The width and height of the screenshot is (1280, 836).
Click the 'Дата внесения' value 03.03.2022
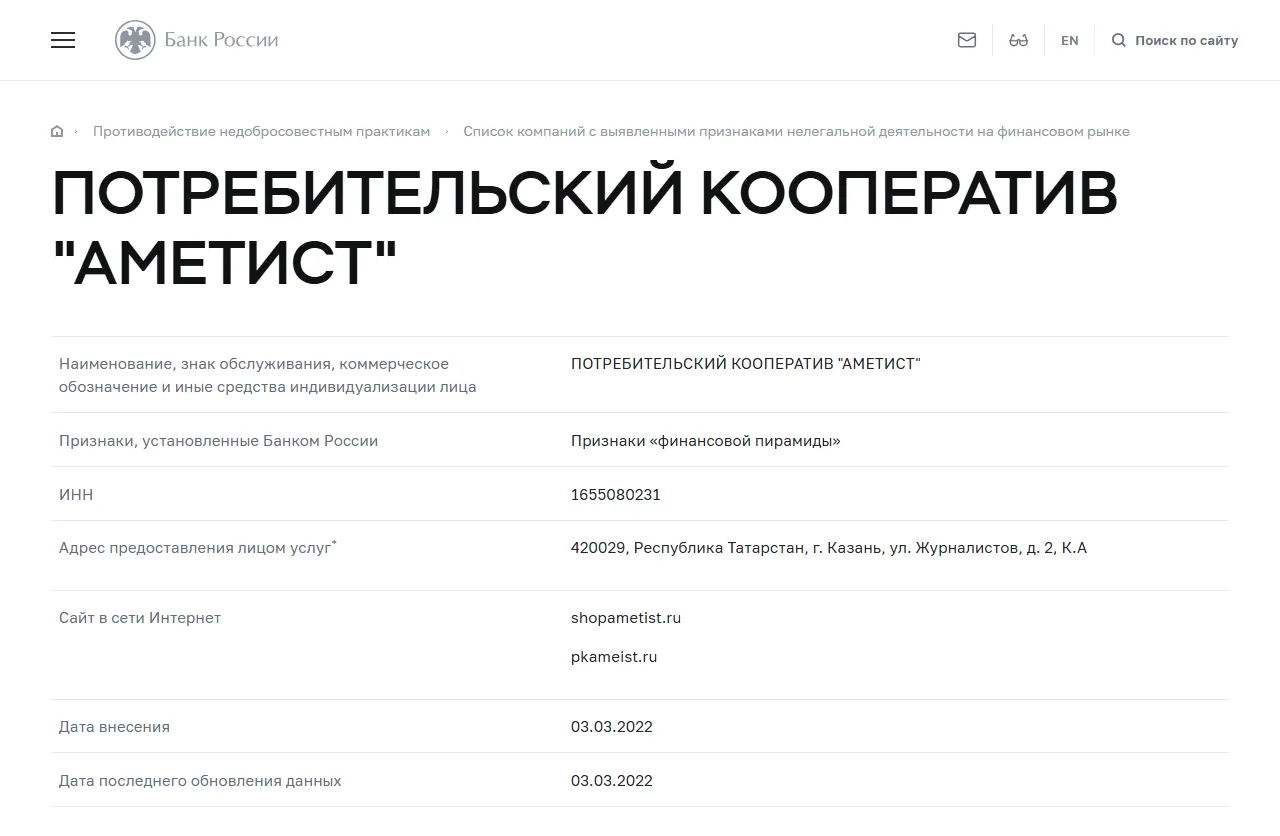pos(612,727)
